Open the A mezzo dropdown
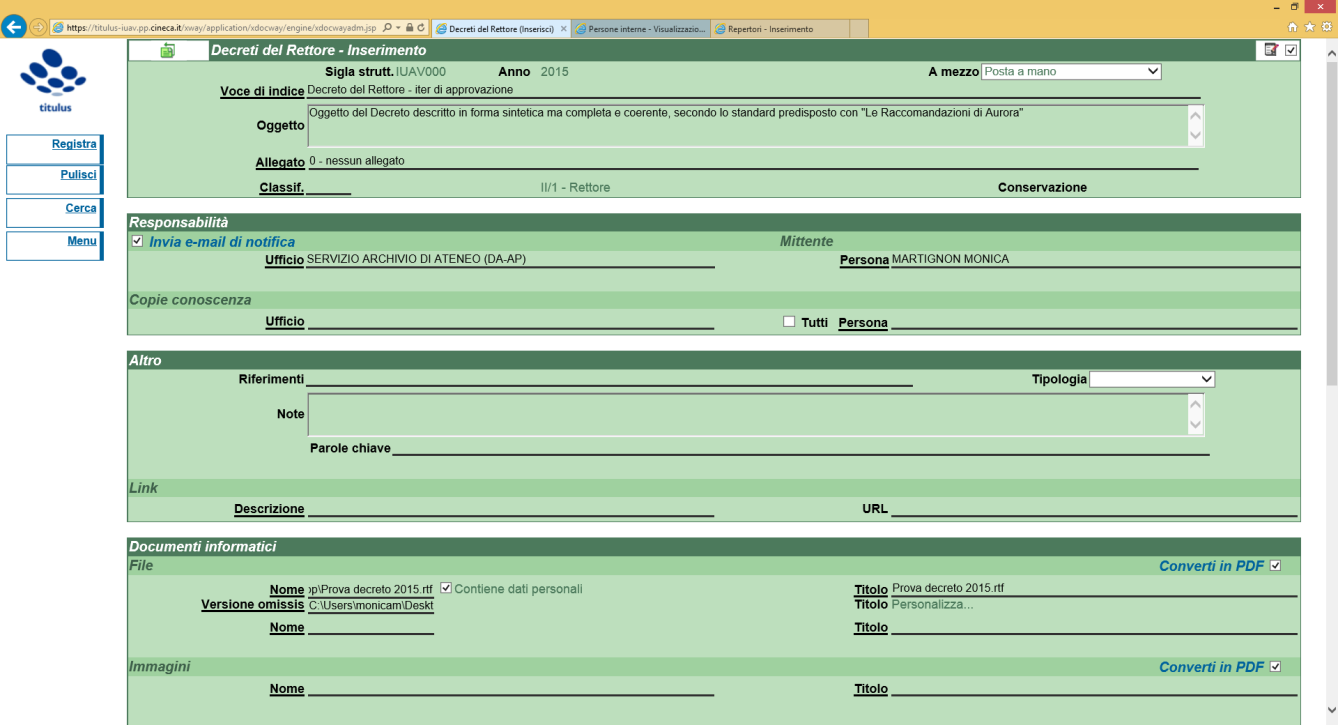This screenshot has height=725, width=1338. click(x=1071, y=72)
